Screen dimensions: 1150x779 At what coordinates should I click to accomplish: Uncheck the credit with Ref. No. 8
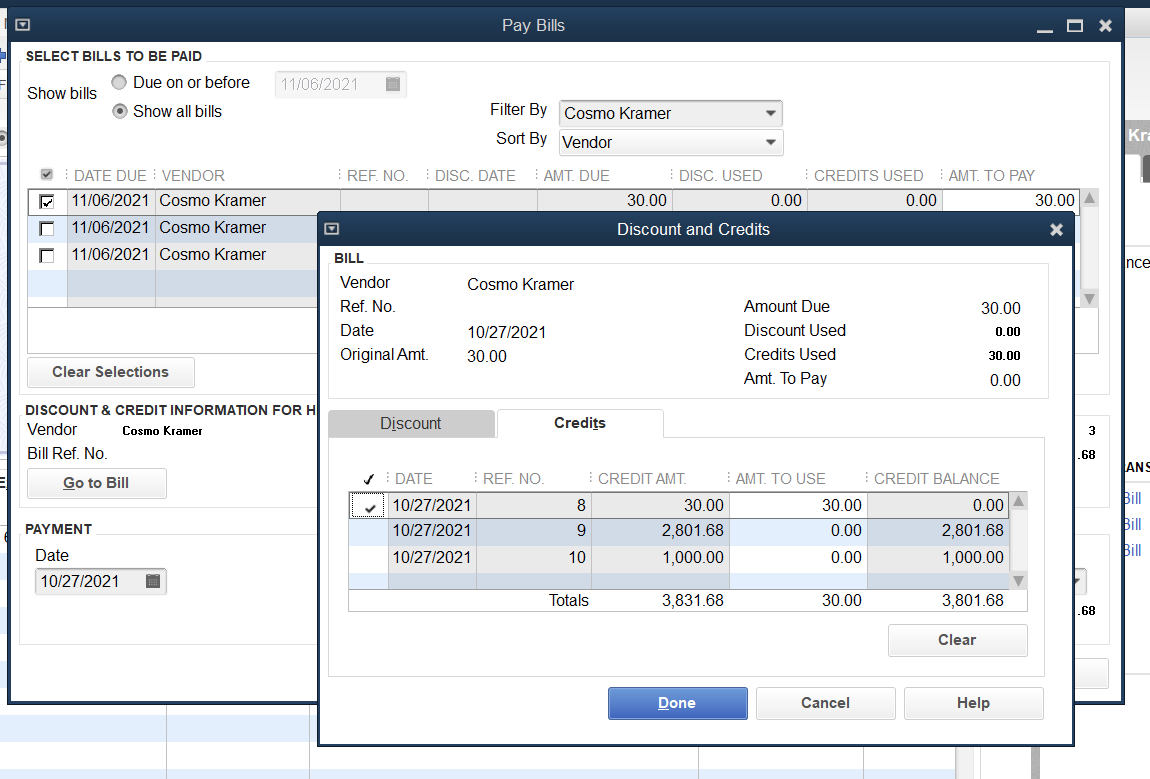(x=368, y=505)
